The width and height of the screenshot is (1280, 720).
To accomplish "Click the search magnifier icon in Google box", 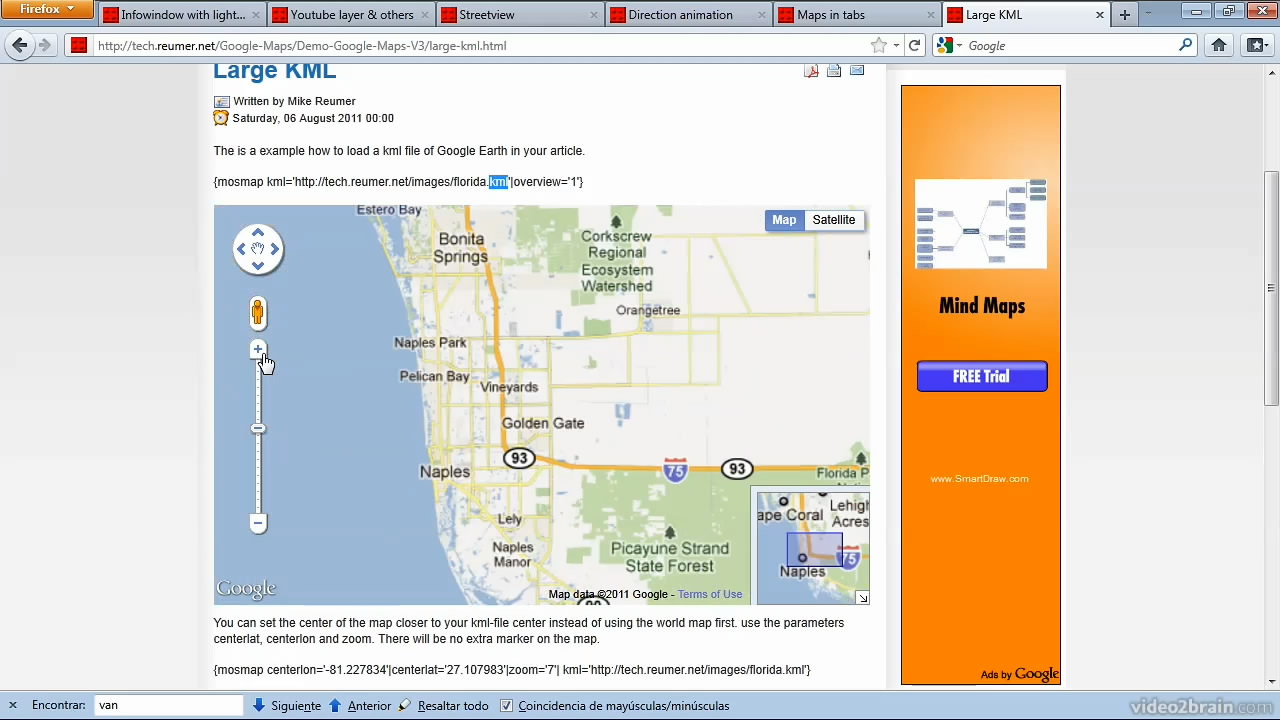I will [1186, 45].
